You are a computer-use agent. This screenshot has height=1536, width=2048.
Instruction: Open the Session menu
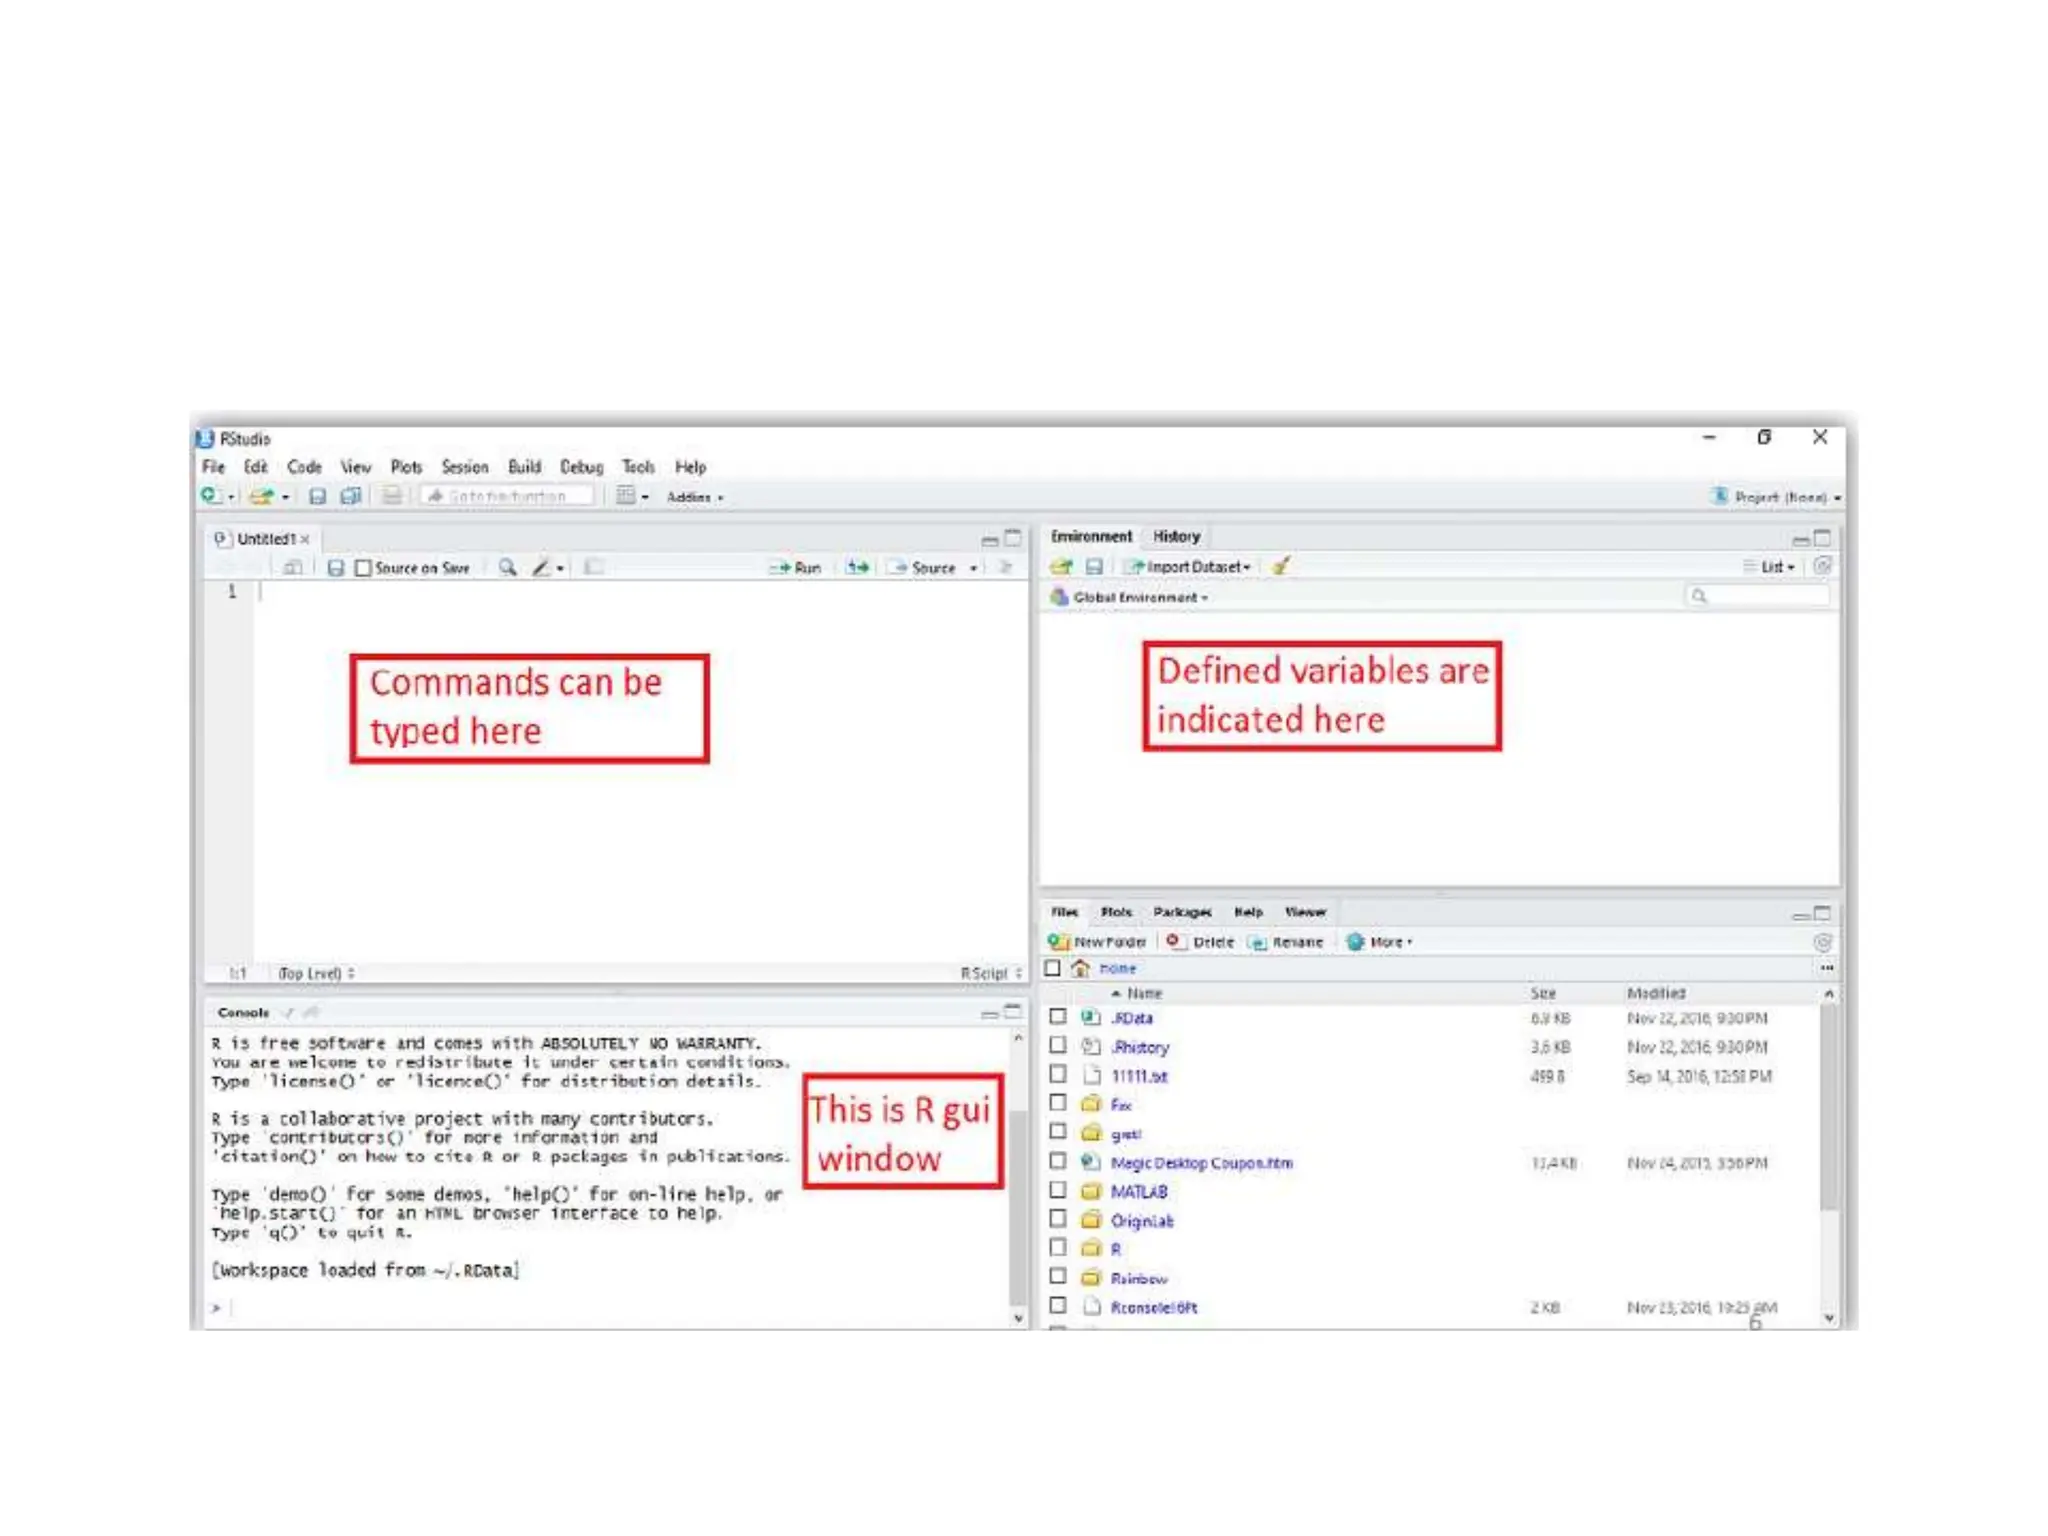[x=465, y=467]
